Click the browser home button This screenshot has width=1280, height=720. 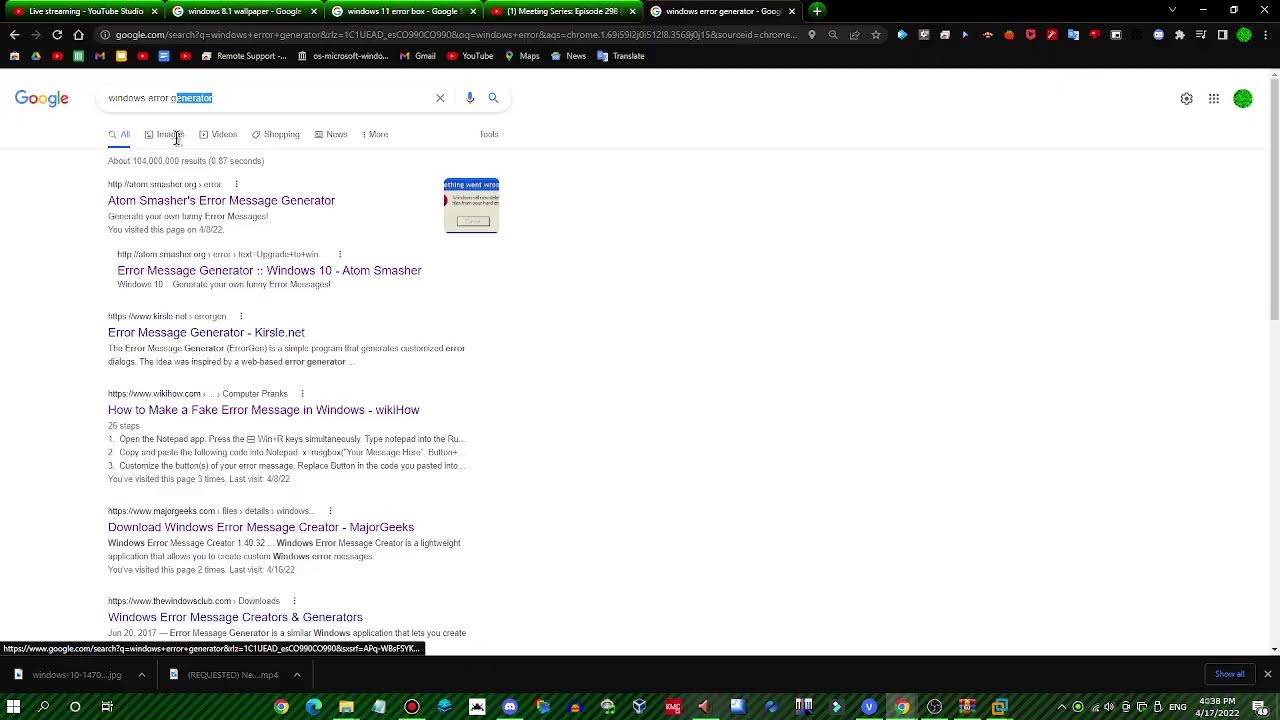[x=78, y=35]
